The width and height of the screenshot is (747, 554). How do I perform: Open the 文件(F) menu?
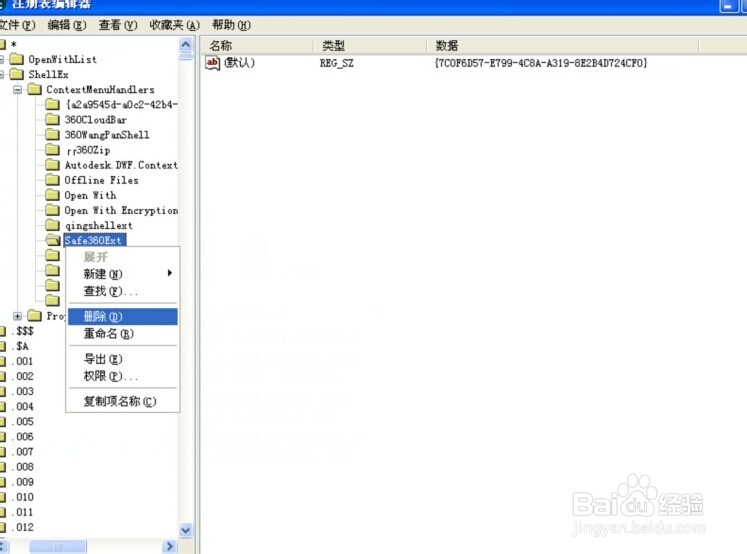(17, 25)
